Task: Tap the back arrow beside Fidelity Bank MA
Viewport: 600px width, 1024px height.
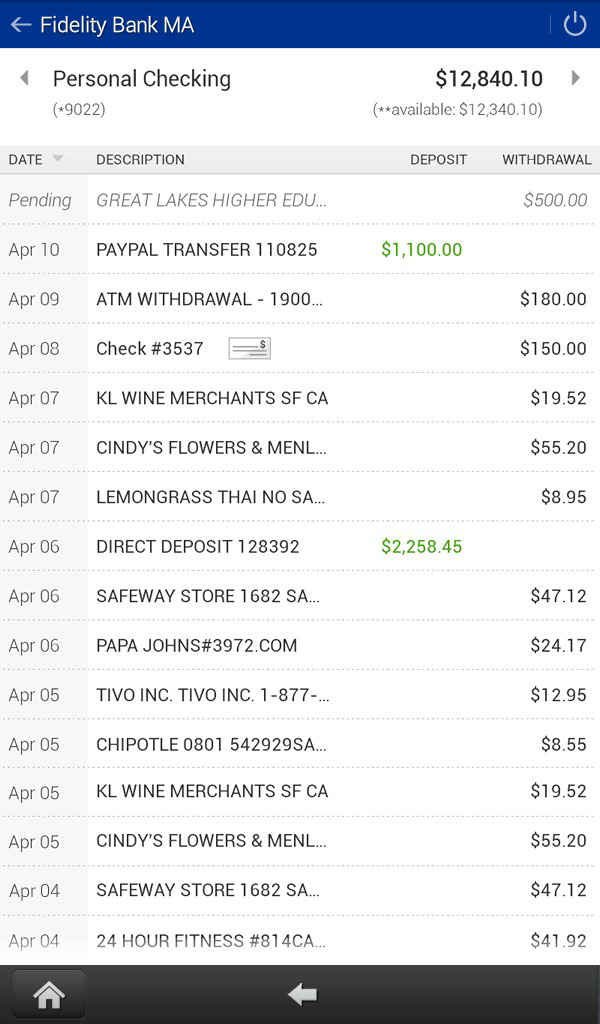Action: click(x=21, y=25)
